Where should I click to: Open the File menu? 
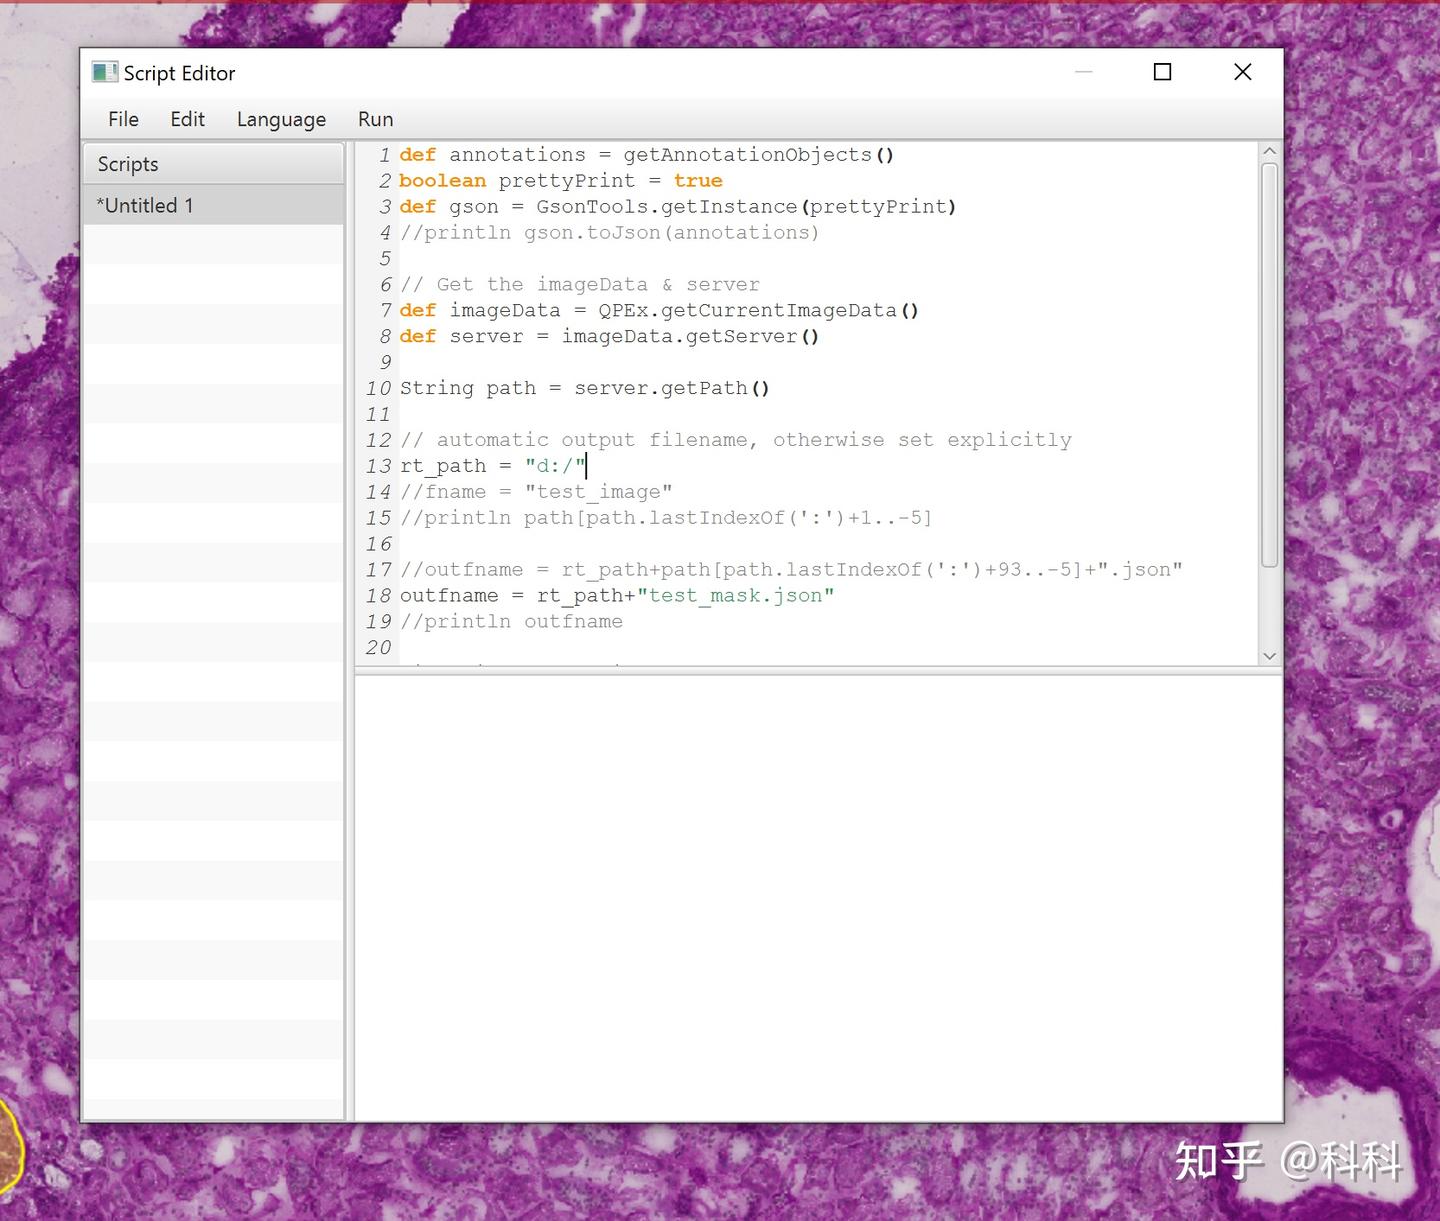[x=122, y=119]
